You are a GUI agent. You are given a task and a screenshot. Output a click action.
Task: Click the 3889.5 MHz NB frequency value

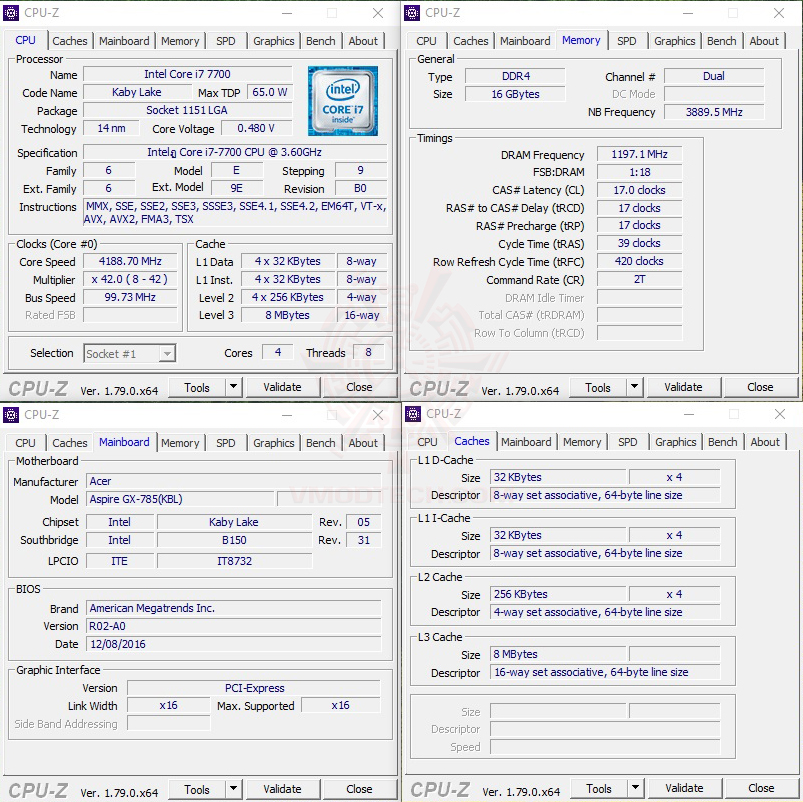click(714, 112)
